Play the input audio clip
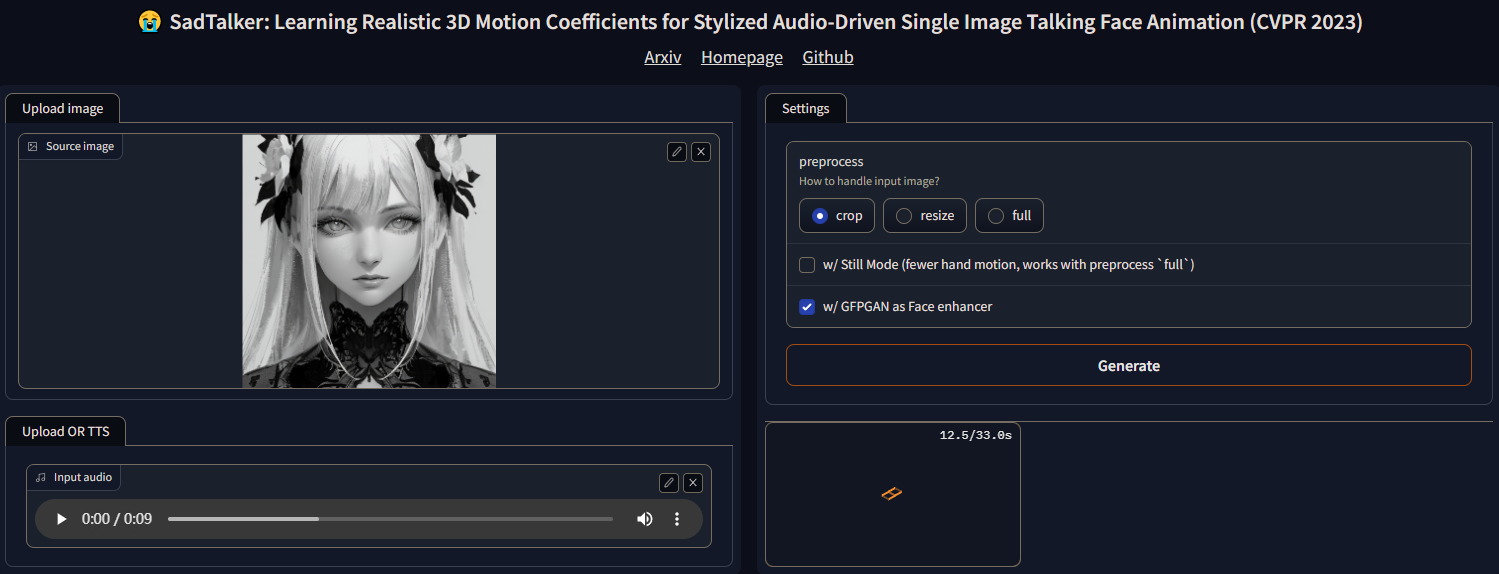Viewport: 1499px width, 574px height. [x=61, y=519]
